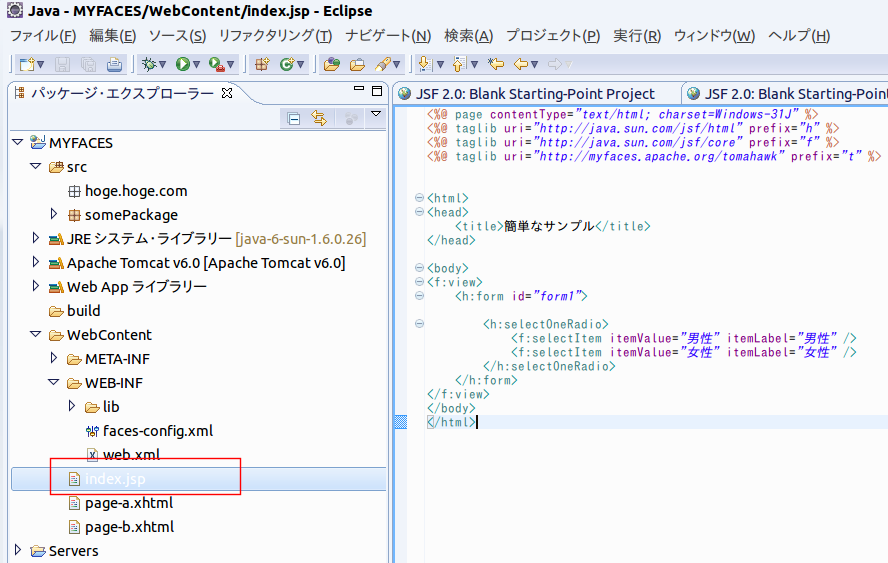Open Back history dropdown arrow
Viewport: 888px width, 563px height.
534,65
